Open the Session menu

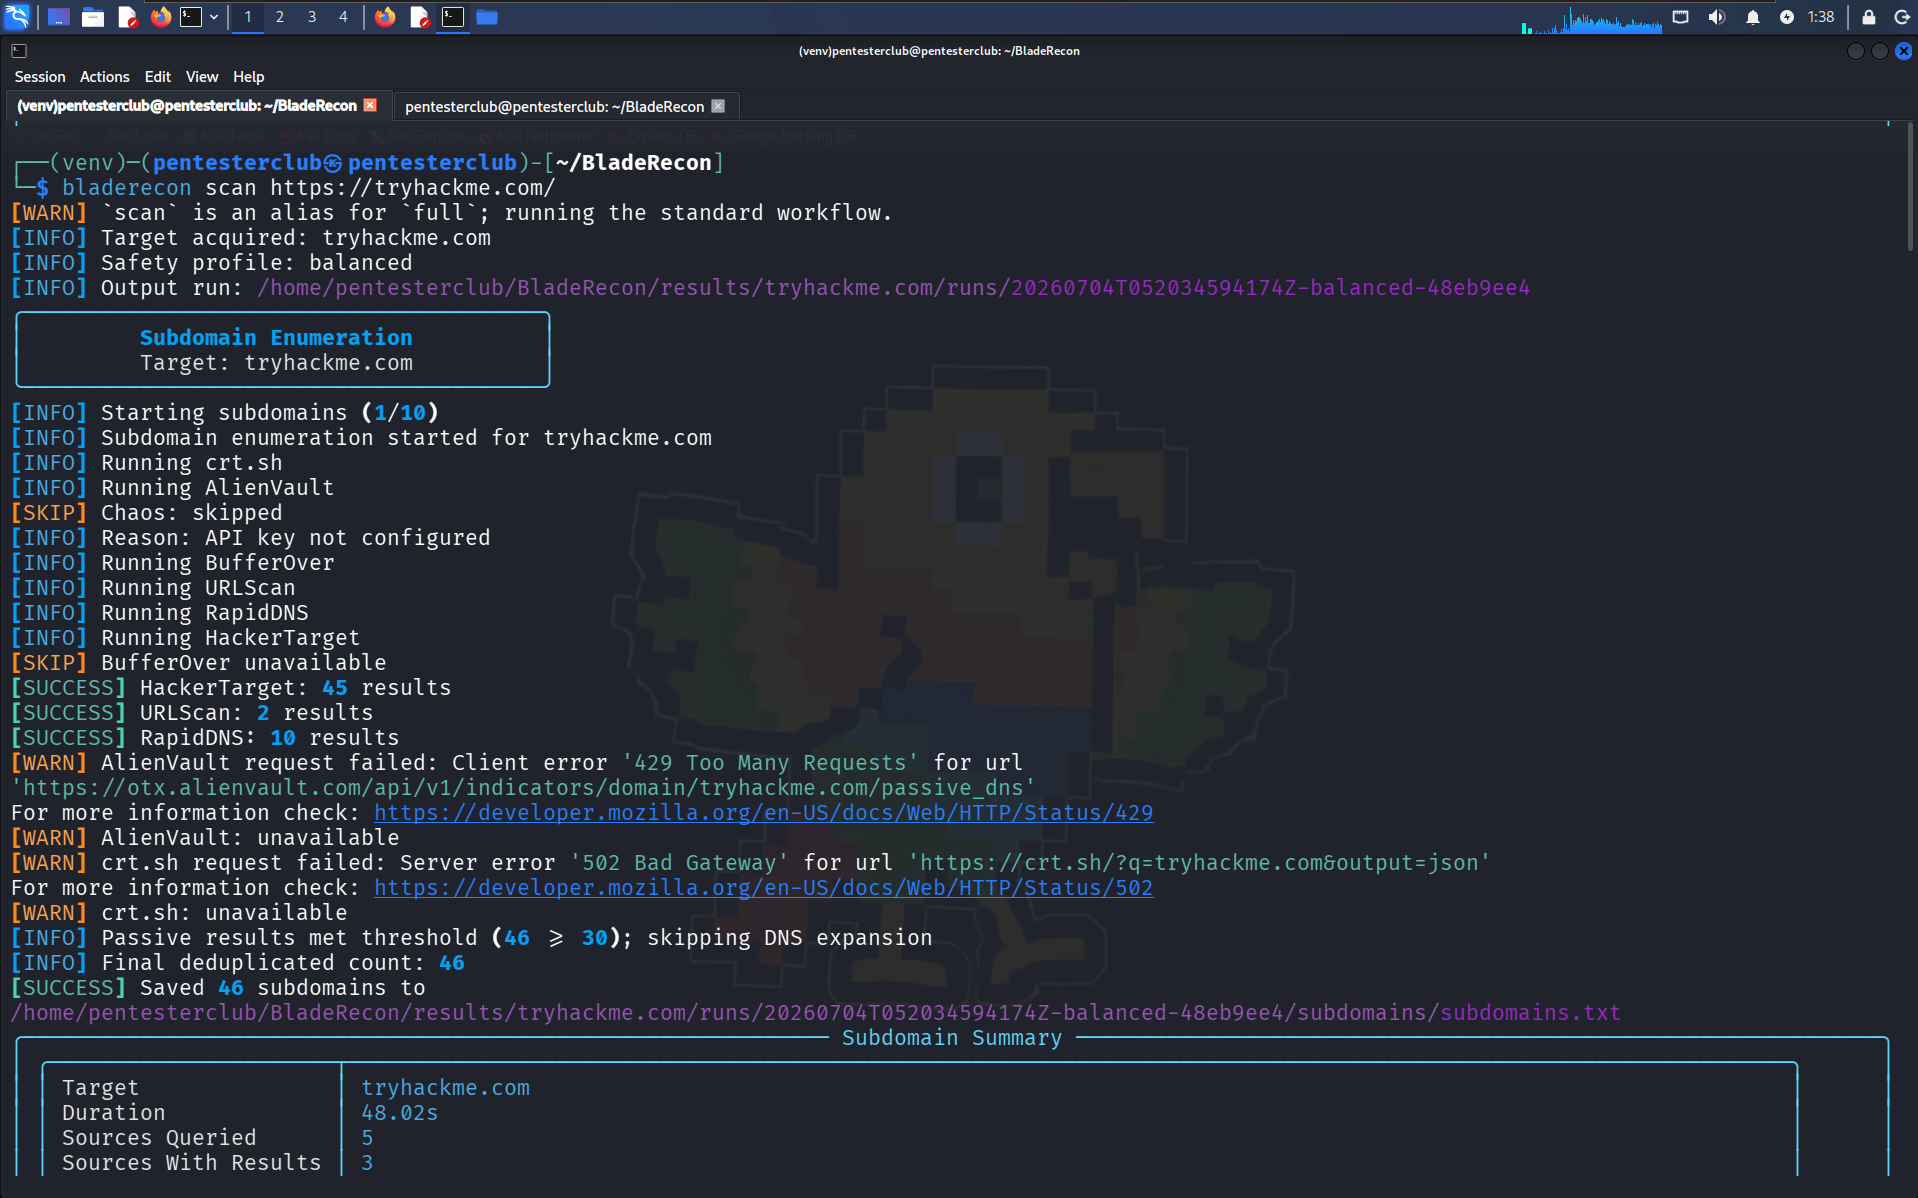(40, 77)
